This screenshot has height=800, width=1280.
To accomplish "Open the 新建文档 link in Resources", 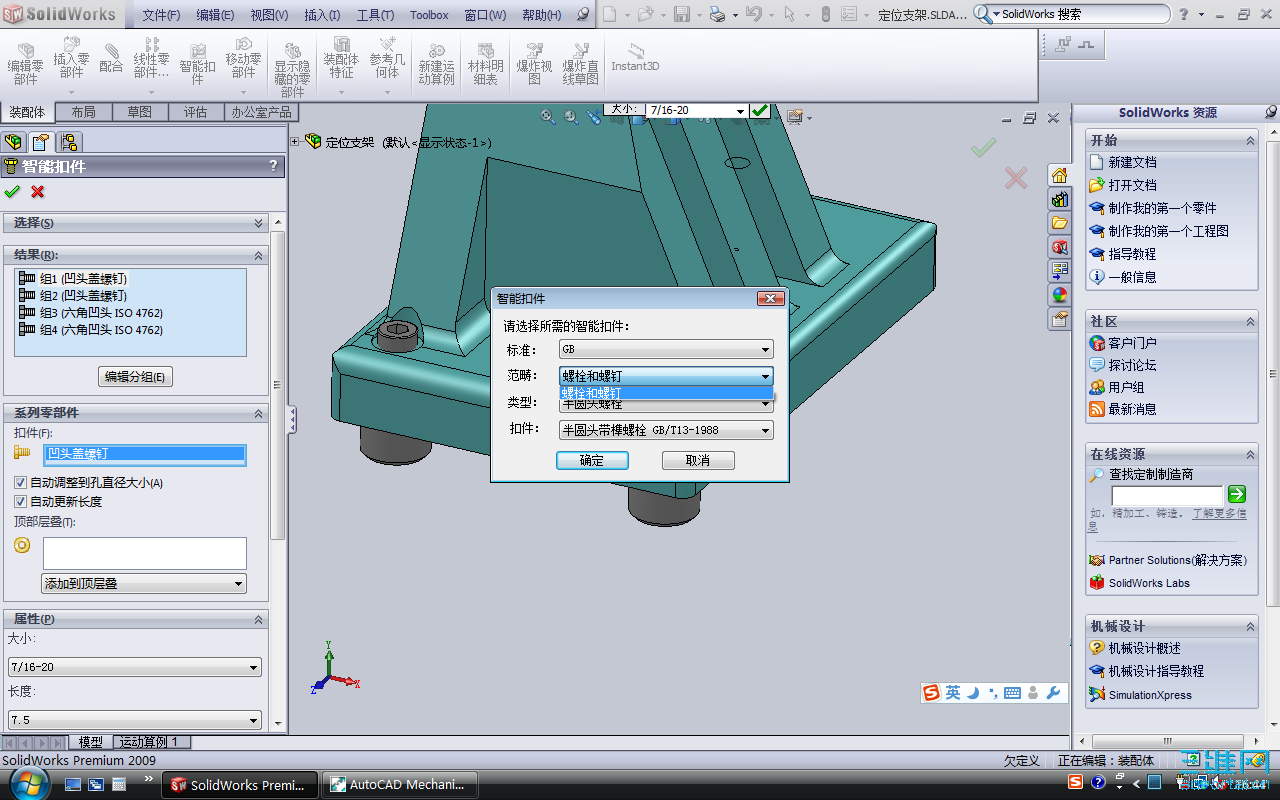I will pyautogui.click(x=1132, y=162).
